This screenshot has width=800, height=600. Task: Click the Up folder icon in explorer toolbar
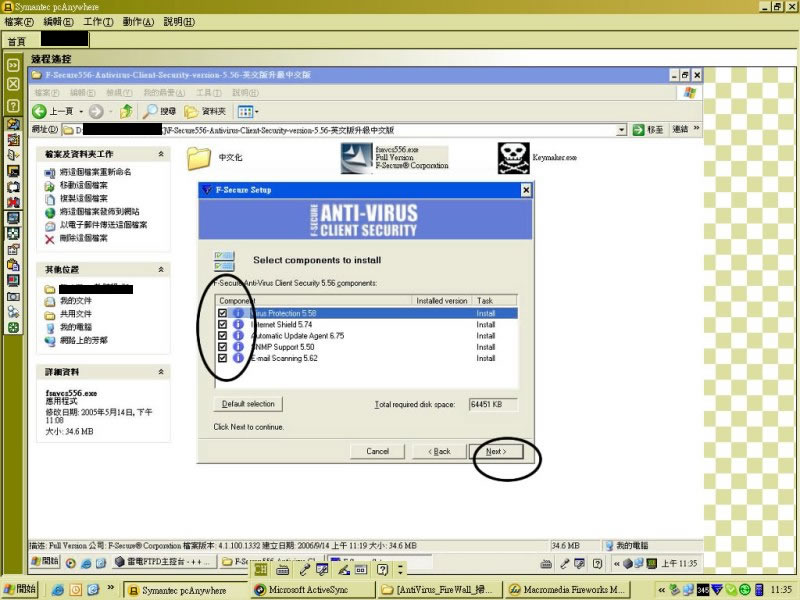[x=126, y=111]
